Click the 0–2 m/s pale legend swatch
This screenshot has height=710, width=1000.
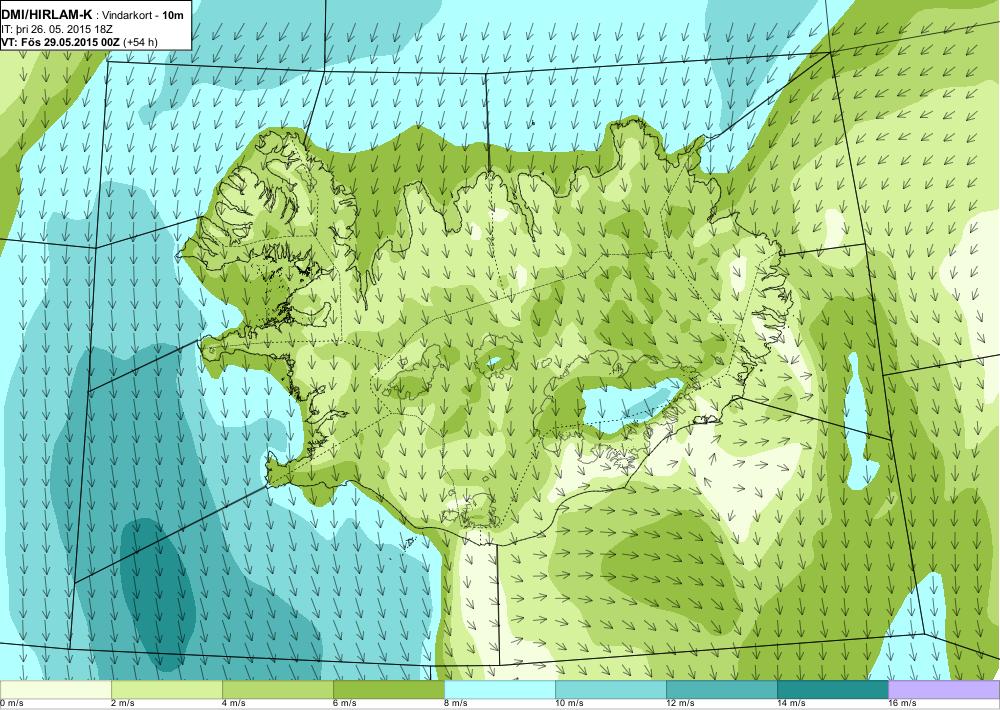(x=56, y=690)
